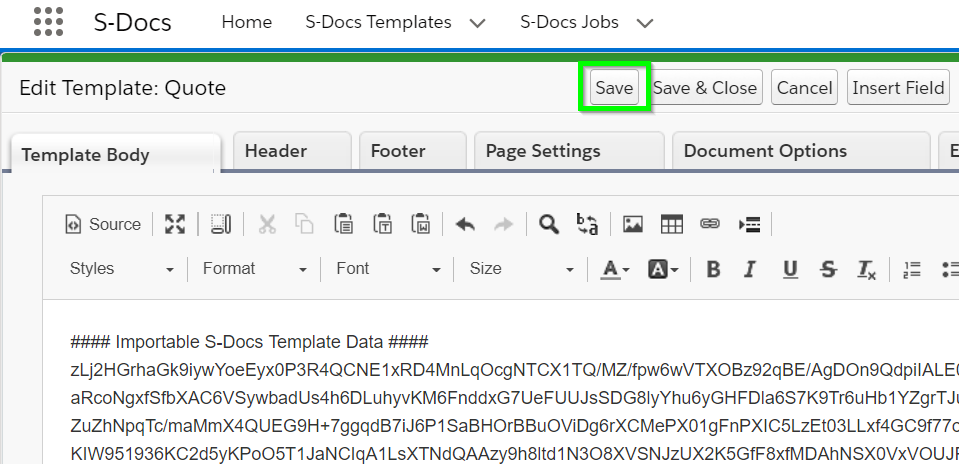Go to the Home nav item
The height and width of the screenshot is (464, 959).
246,22
